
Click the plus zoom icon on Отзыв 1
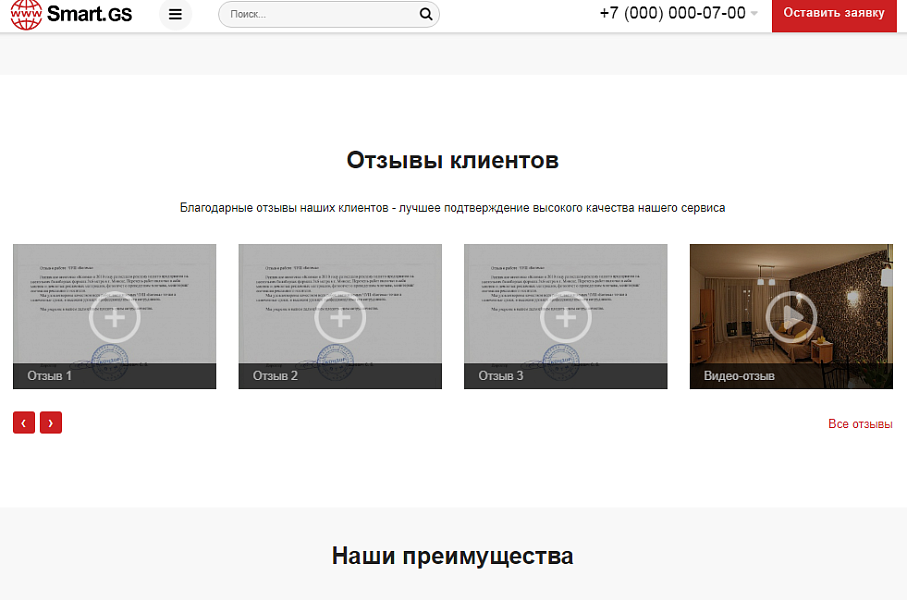[114, 317]
